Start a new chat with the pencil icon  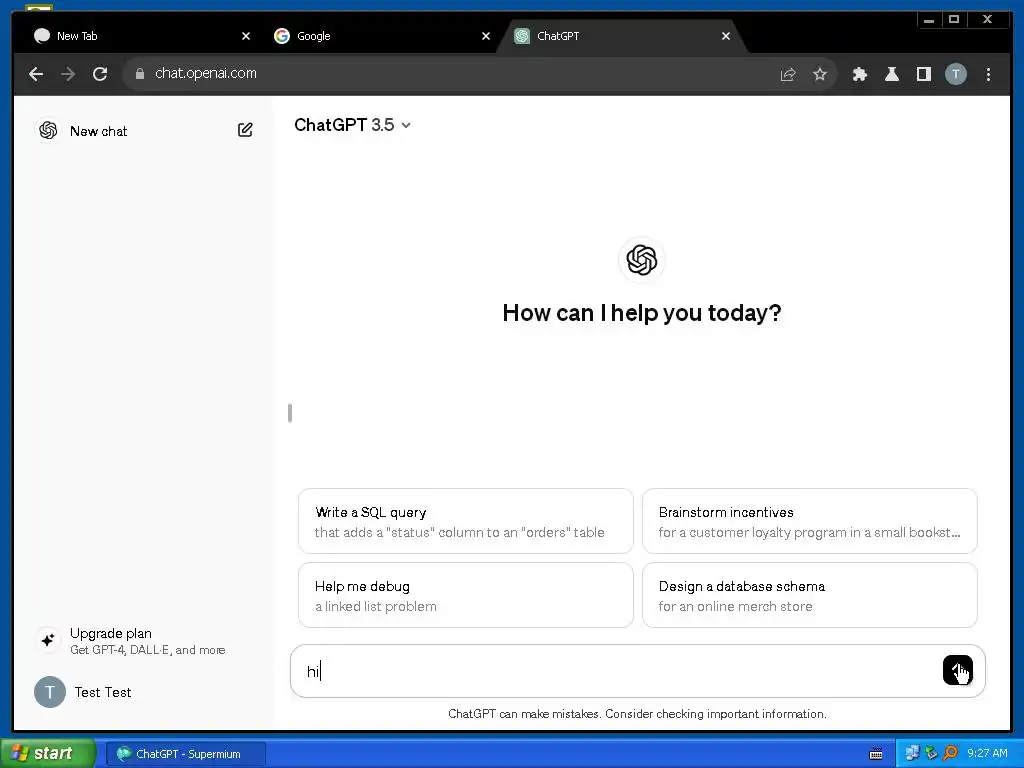[245, 130]
